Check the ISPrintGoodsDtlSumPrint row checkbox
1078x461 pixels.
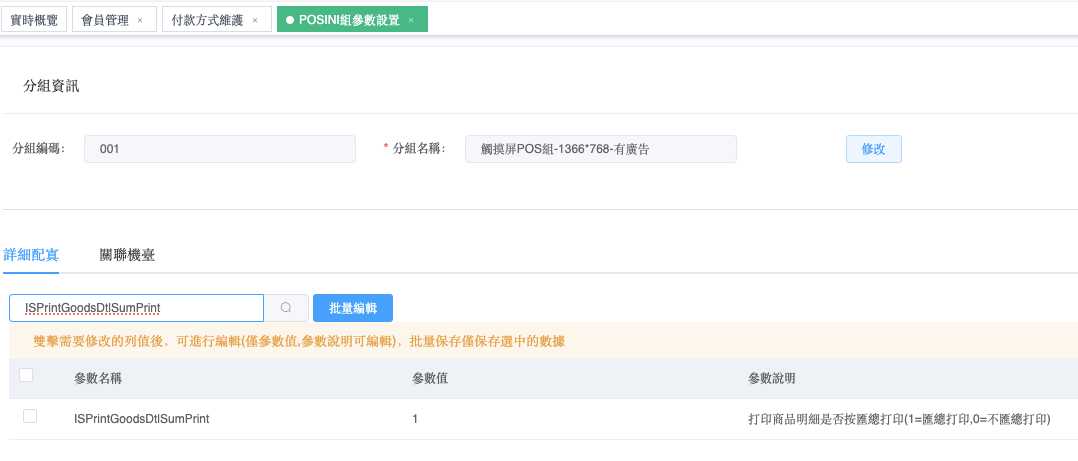[x=30, y=416]
